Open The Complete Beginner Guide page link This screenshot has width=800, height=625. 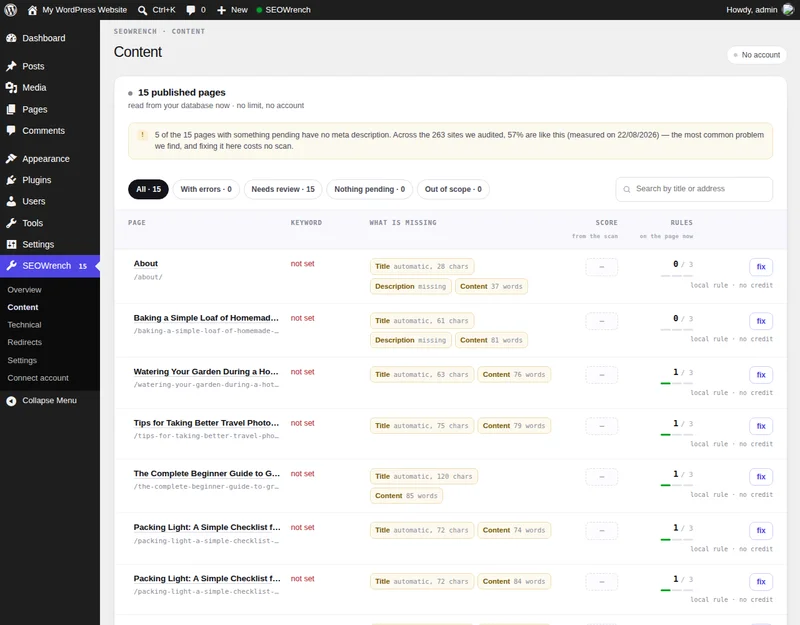[207, 474]
